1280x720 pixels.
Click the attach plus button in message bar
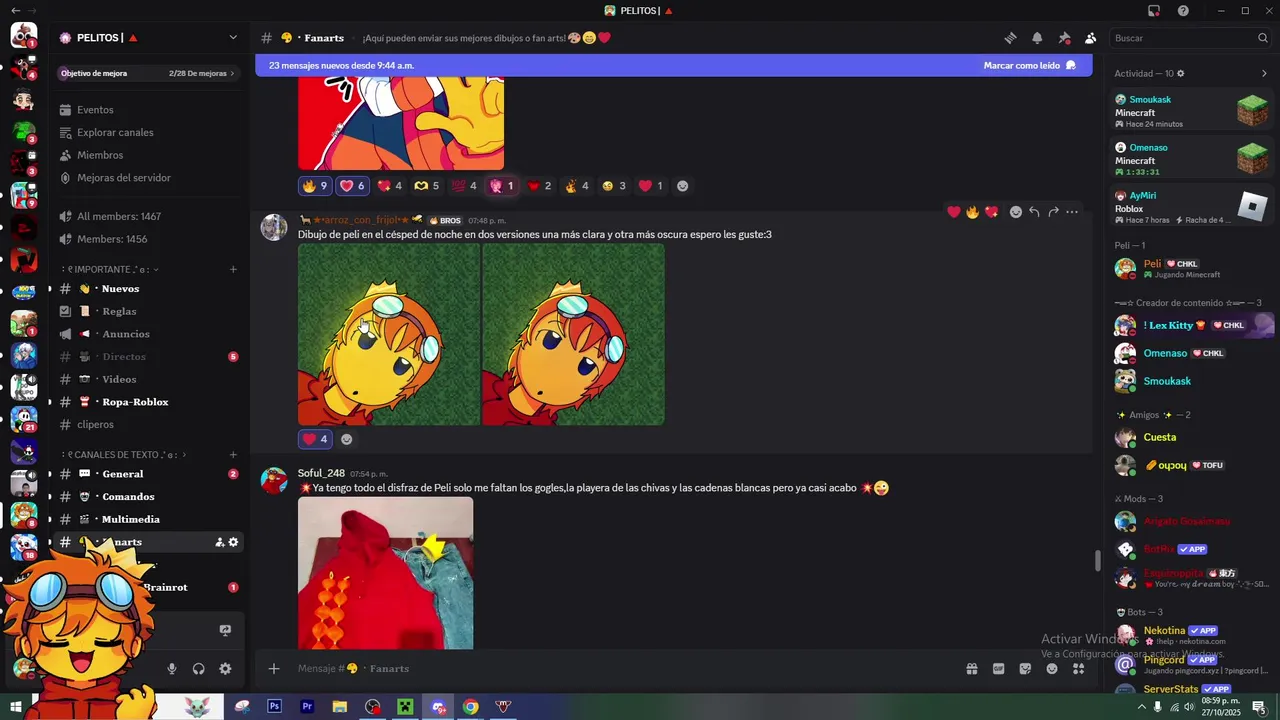tap(273, 669)
